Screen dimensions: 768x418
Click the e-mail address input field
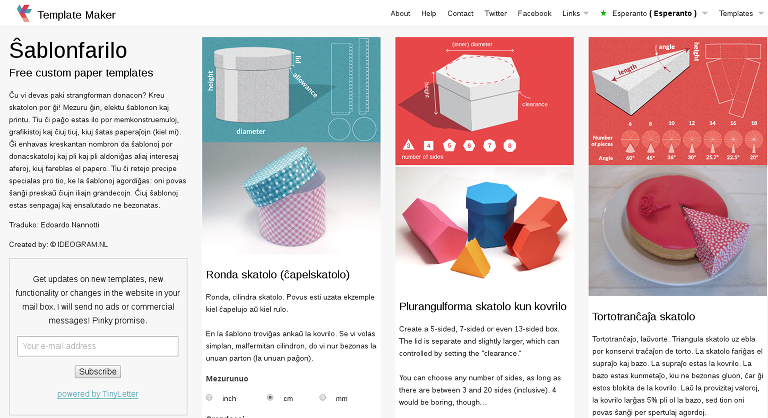[98, 346]
